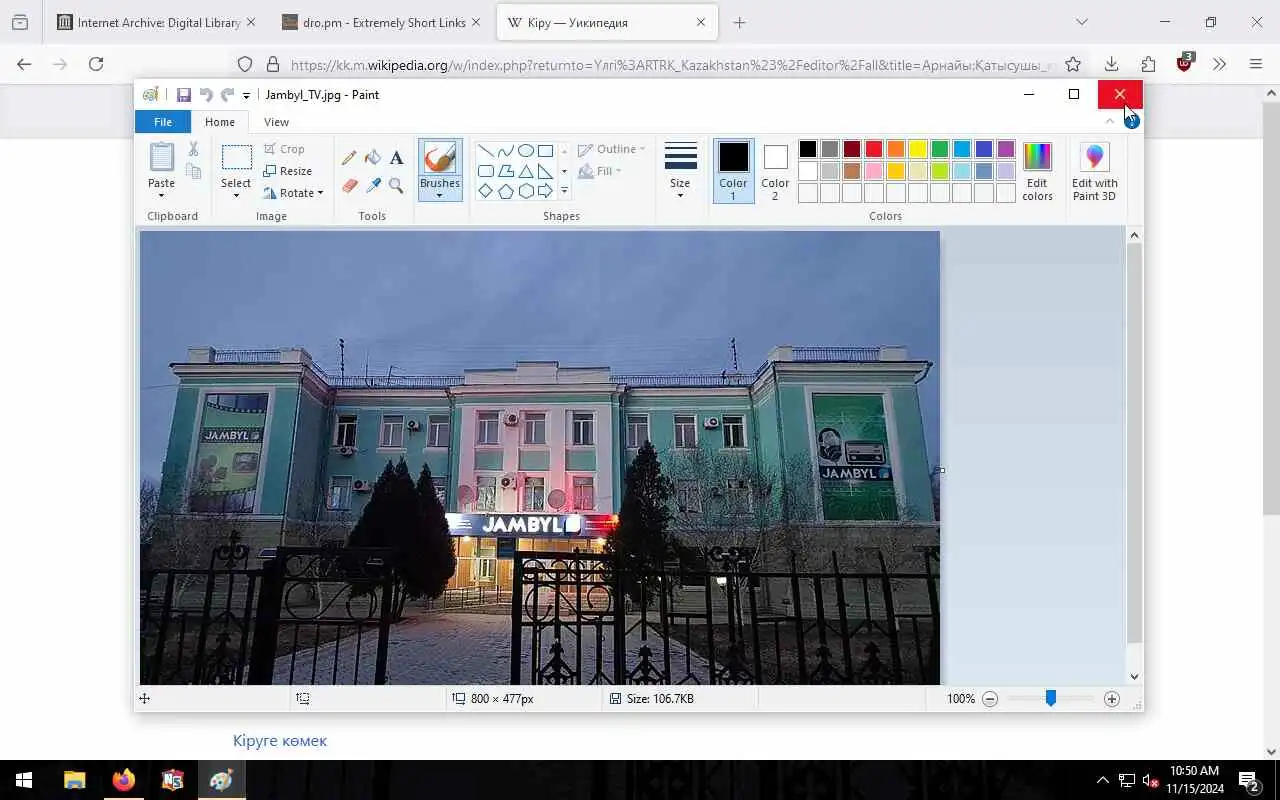Image resolution: width=1280 pixels, height=800 pixels.
Task: Click Edit colors button
Action: click(1037, 171)
